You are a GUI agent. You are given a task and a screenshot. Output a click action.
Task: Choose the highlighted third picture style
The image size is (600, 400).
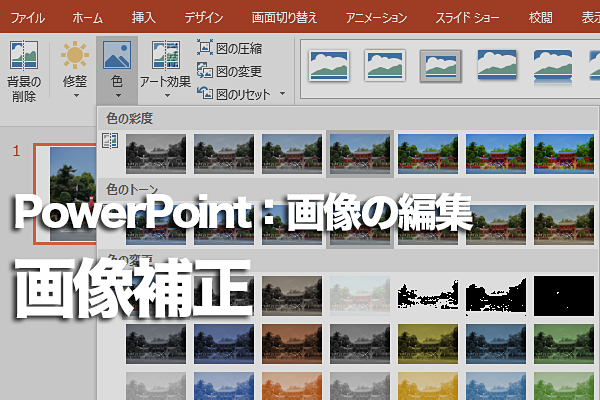coord(441,66)
